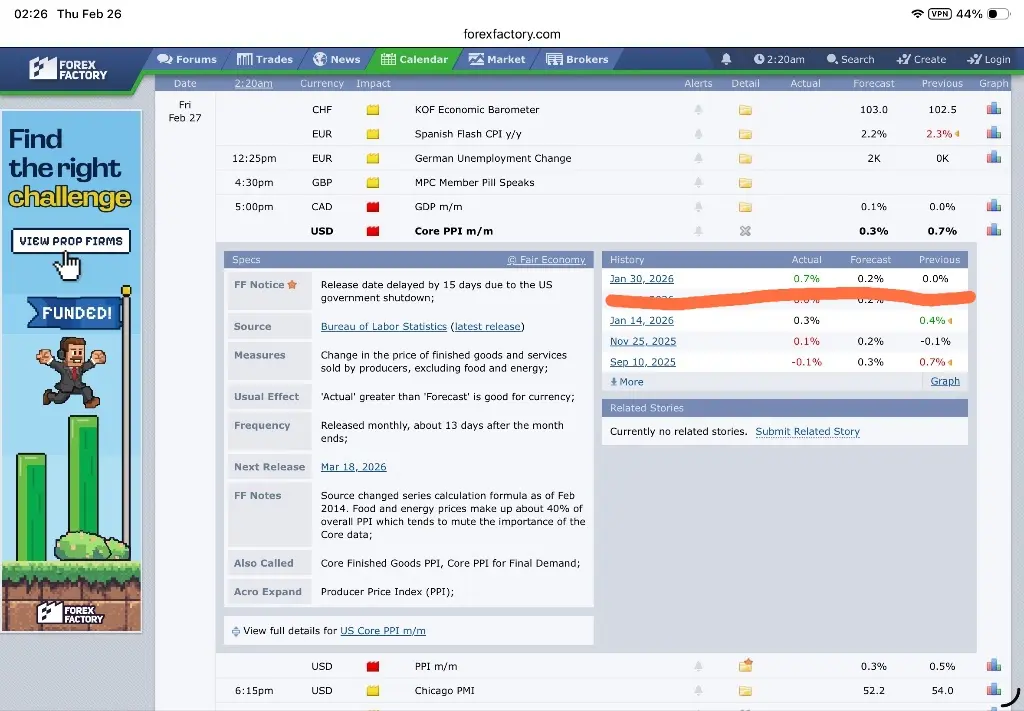
Task: Click revision arrow beside Spanish CPI previous 2.3%
Action: (957, 134)
